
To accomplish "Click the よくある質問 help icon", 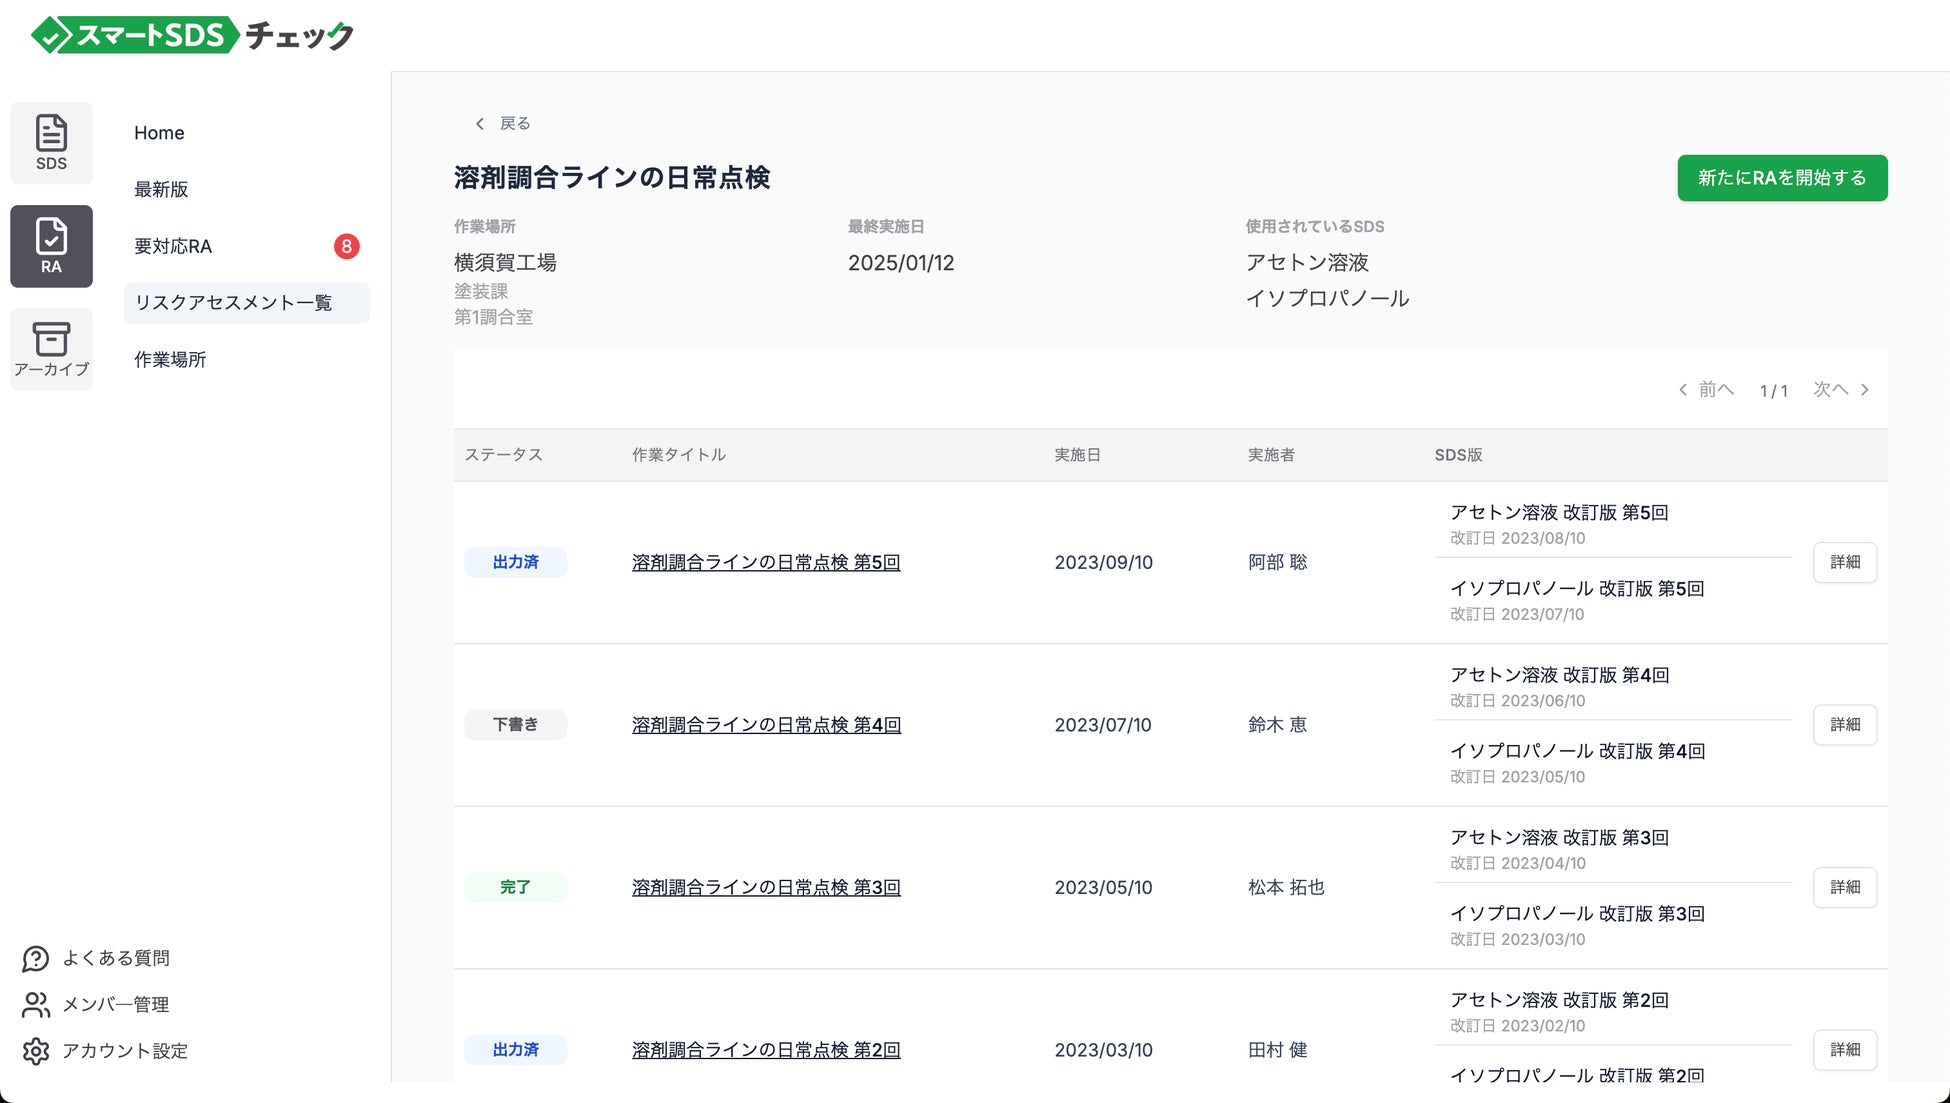I will (36, 959).
